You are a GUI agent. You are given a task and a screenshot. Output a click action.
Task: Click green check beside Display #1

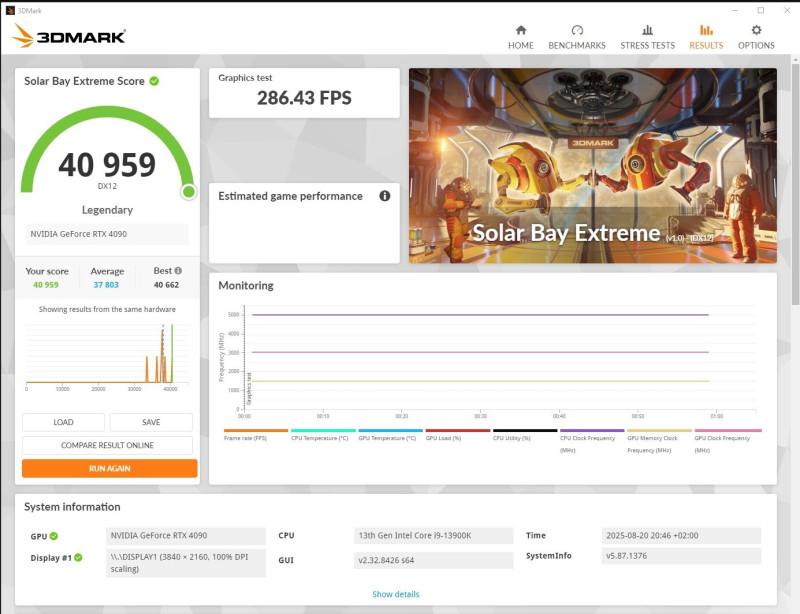(x=78, y=558)
